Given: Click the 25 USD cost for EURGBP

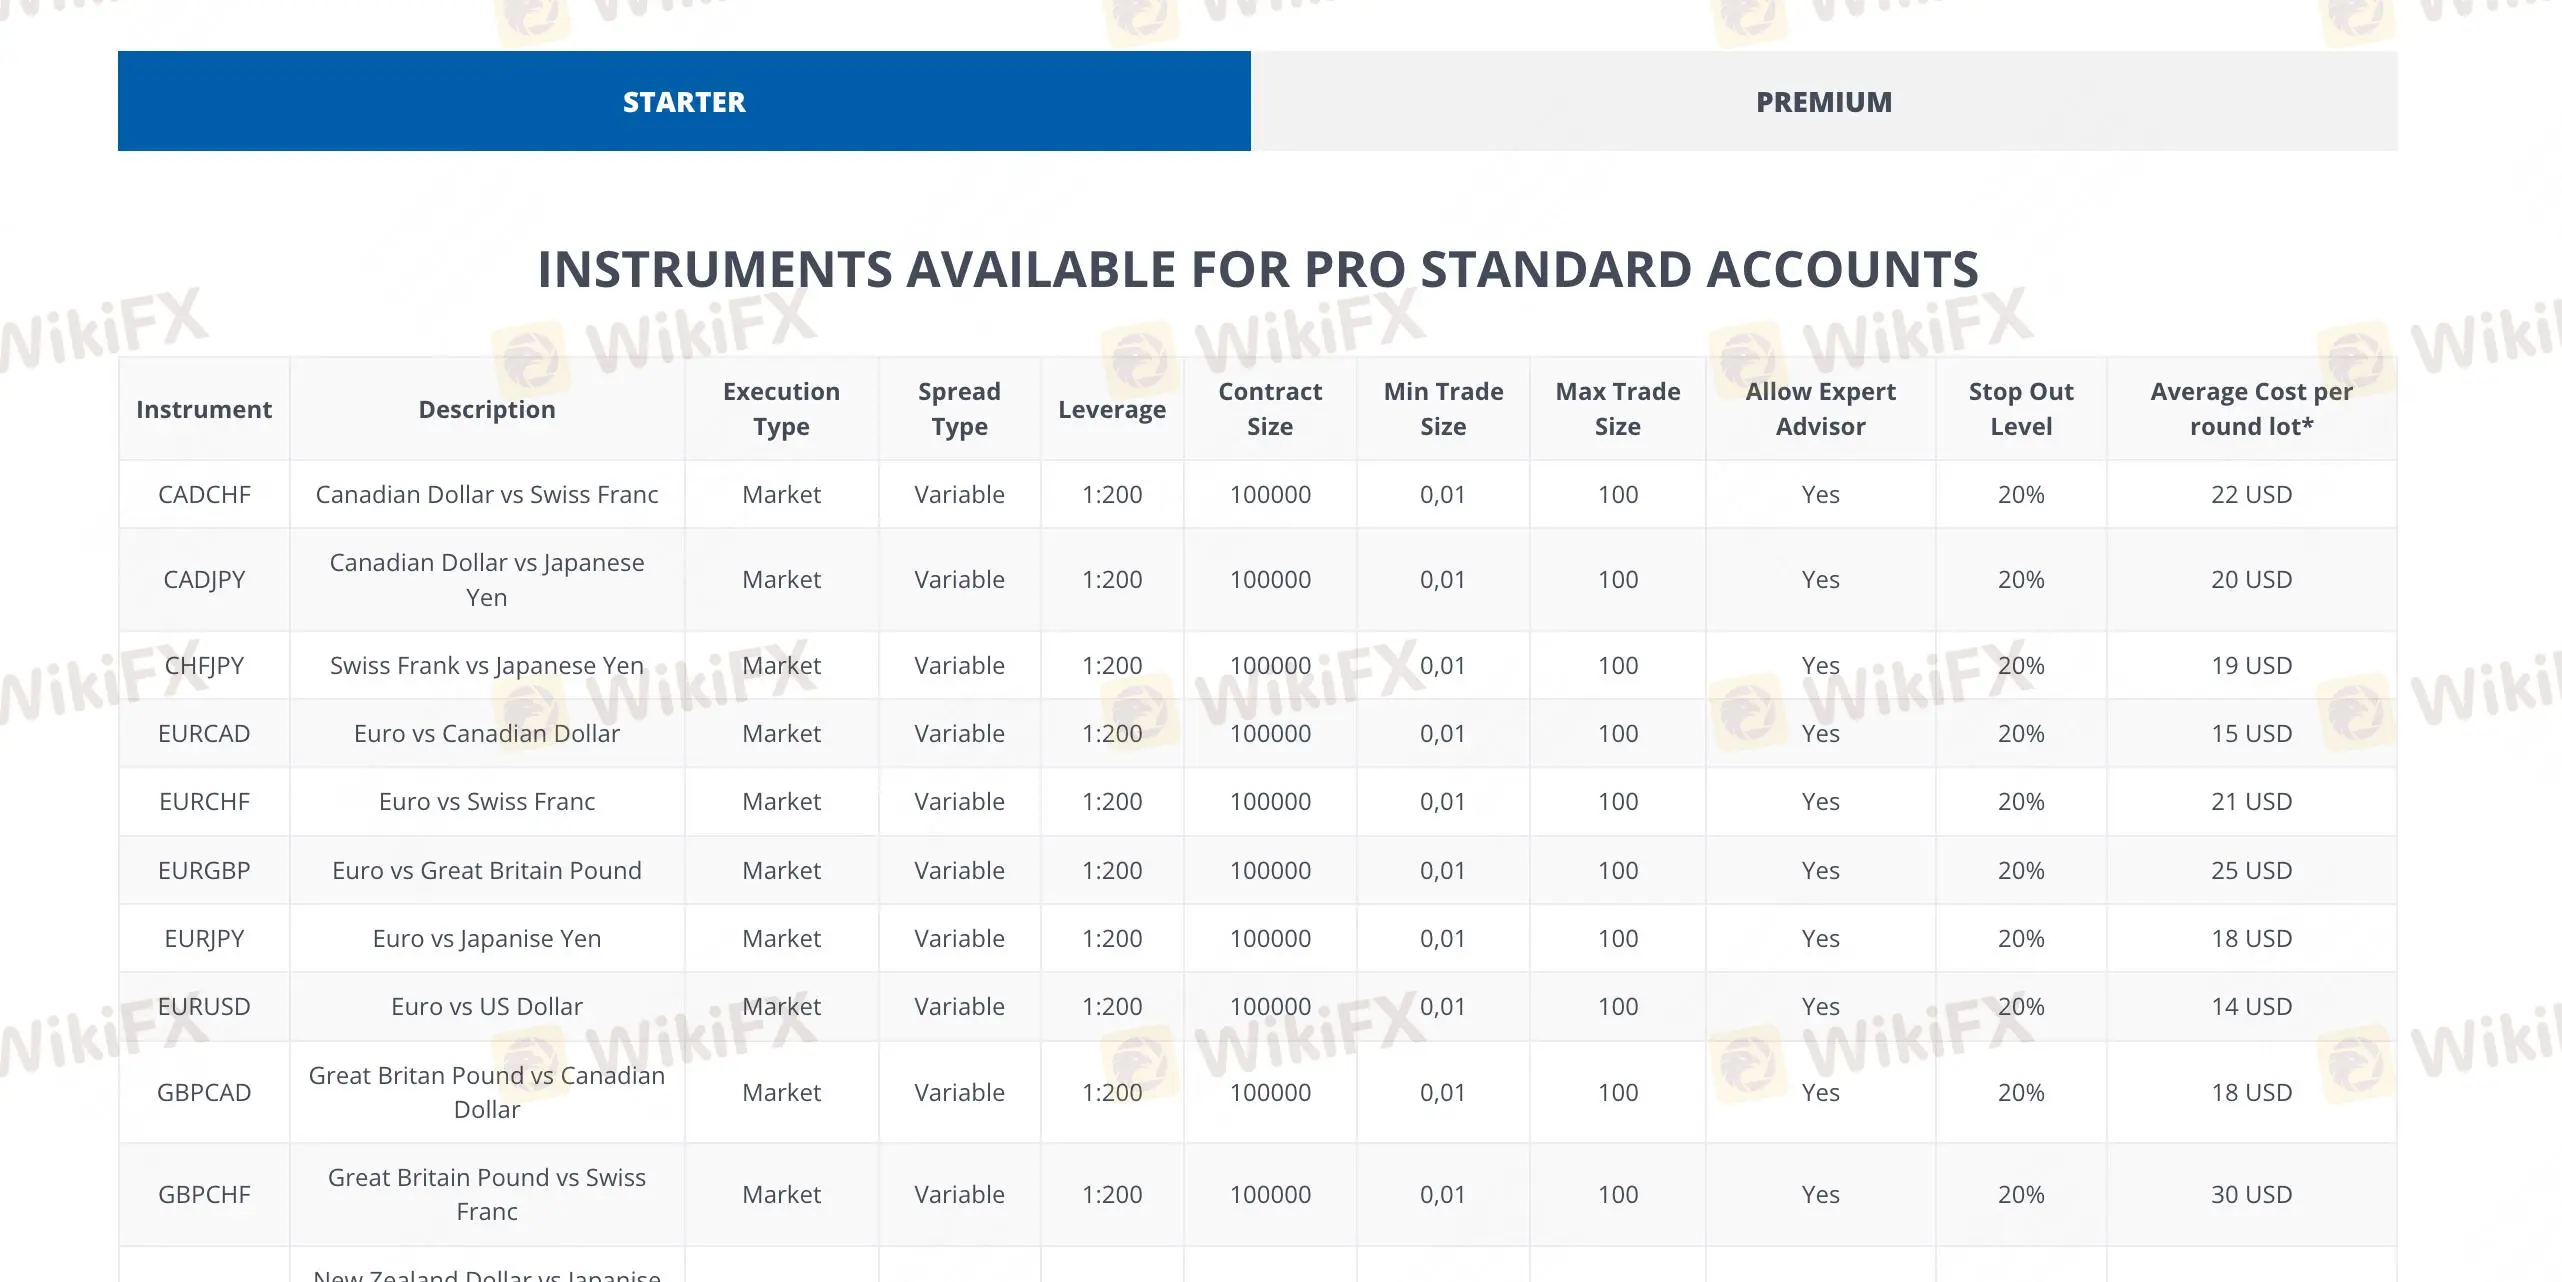Looking at the screenshot, I should coord(2251,870).
